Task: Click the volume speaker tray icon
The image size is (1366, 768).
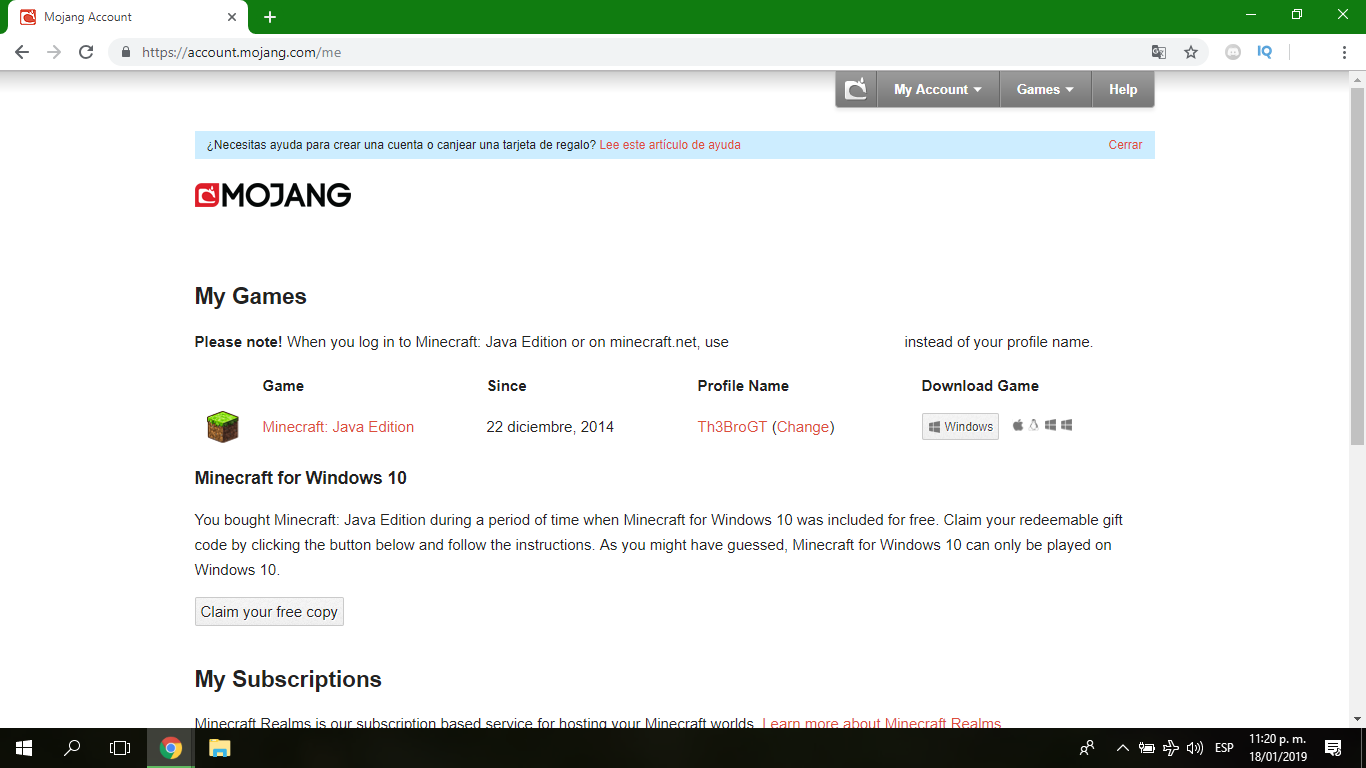Action: pyautogui.click(x=1195, y=748)
